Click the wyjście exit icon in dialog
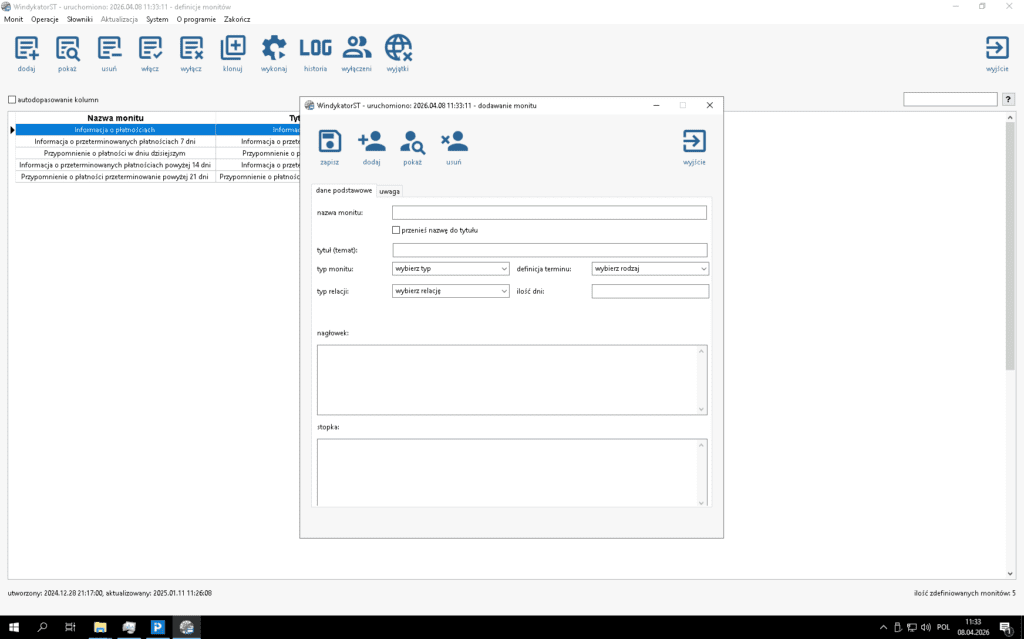 point(694,142)
